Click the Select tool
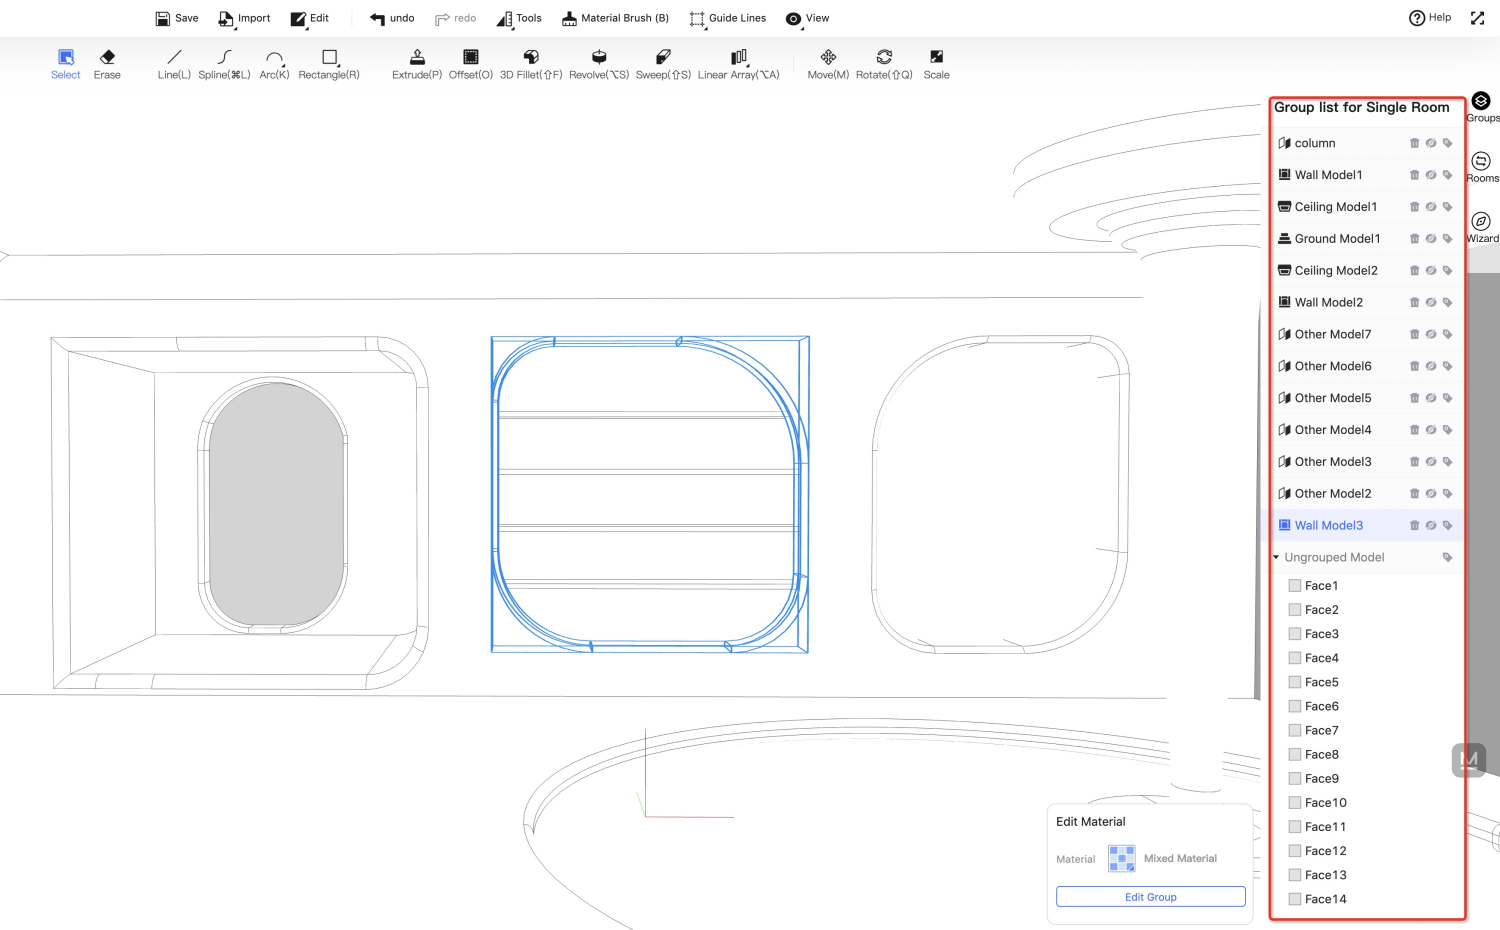Image resolution: width=1500 pixels, height=930 pixels. tap(66, 64)
